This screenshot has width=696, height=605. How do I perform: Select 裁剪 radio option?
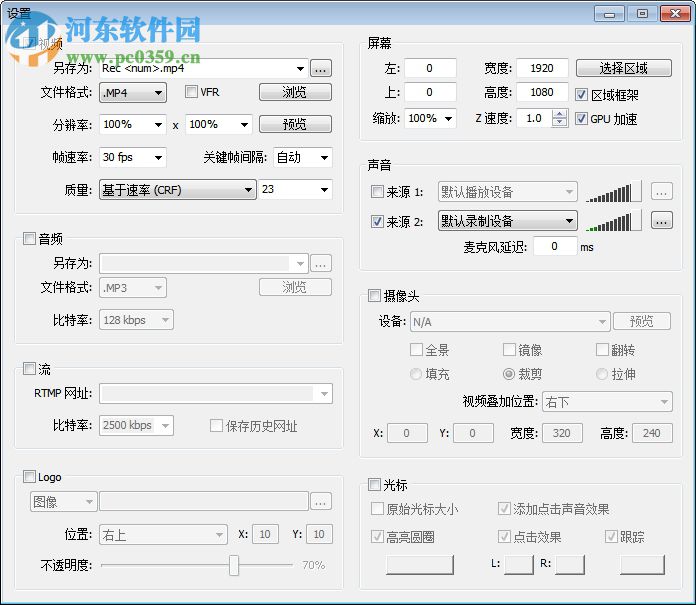tap(509, 374)
